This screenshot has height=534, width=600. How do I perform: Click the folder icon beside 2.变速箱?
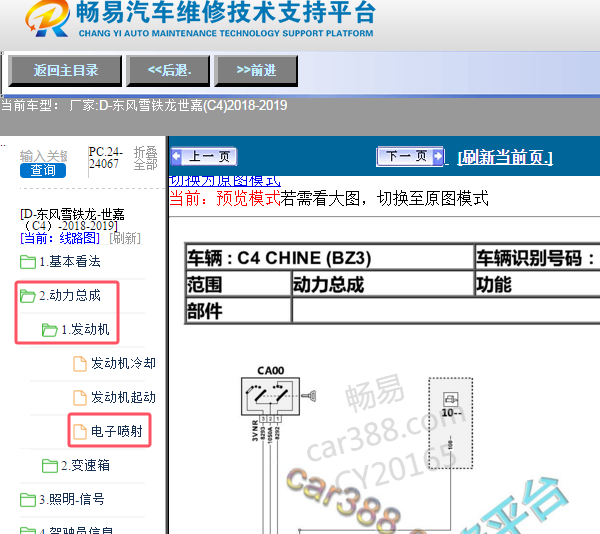[x=50, y=466]
